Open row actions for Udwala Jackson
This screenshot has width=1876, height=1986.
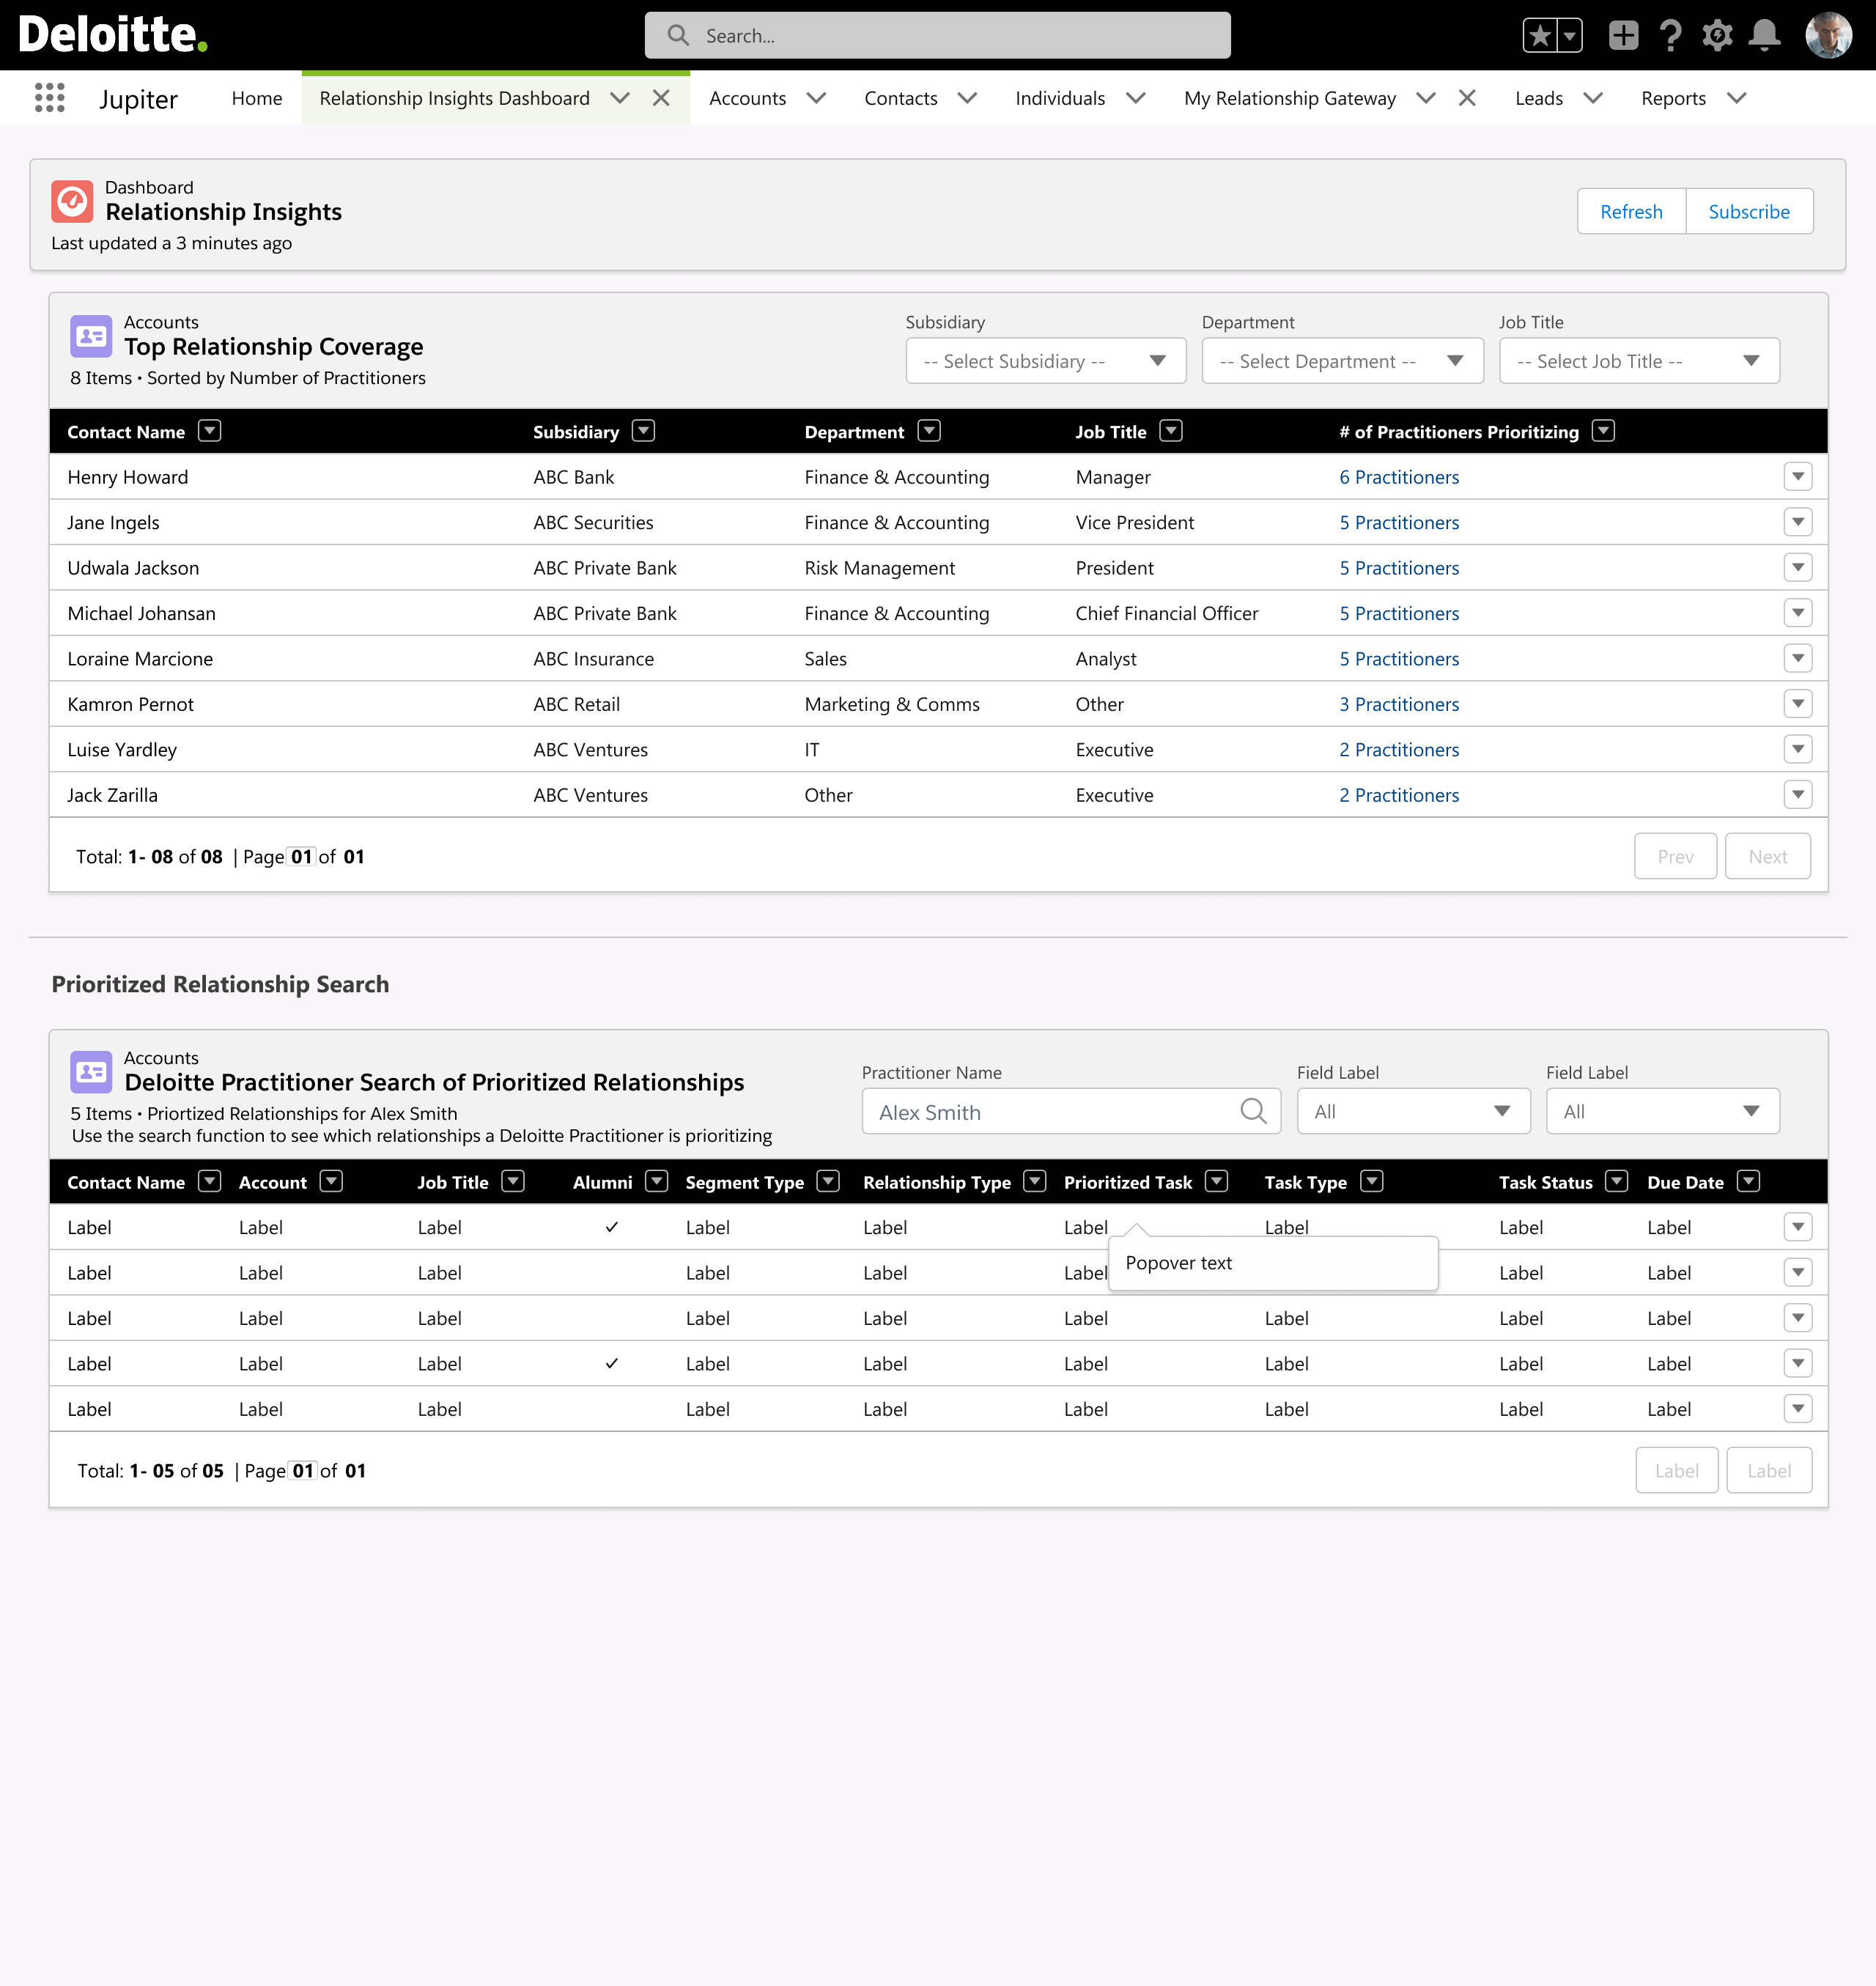[1798, 568]
